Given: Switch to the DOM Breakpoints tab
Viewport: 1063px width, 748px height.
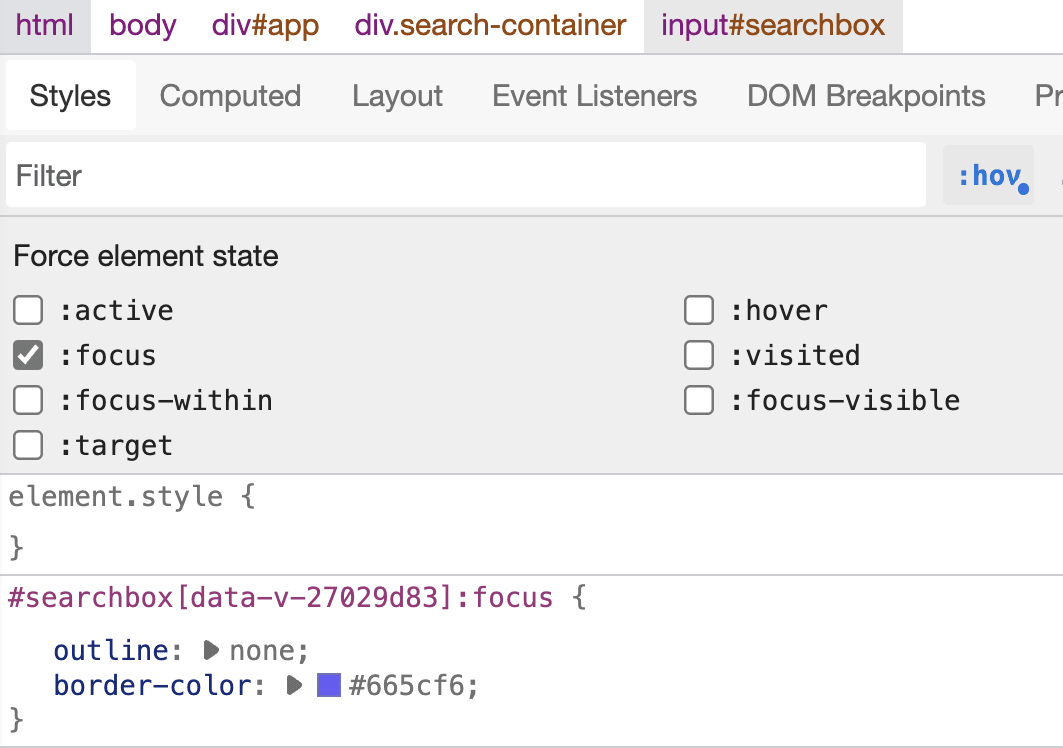Looking at the screenshot, I should click(866, 95).
